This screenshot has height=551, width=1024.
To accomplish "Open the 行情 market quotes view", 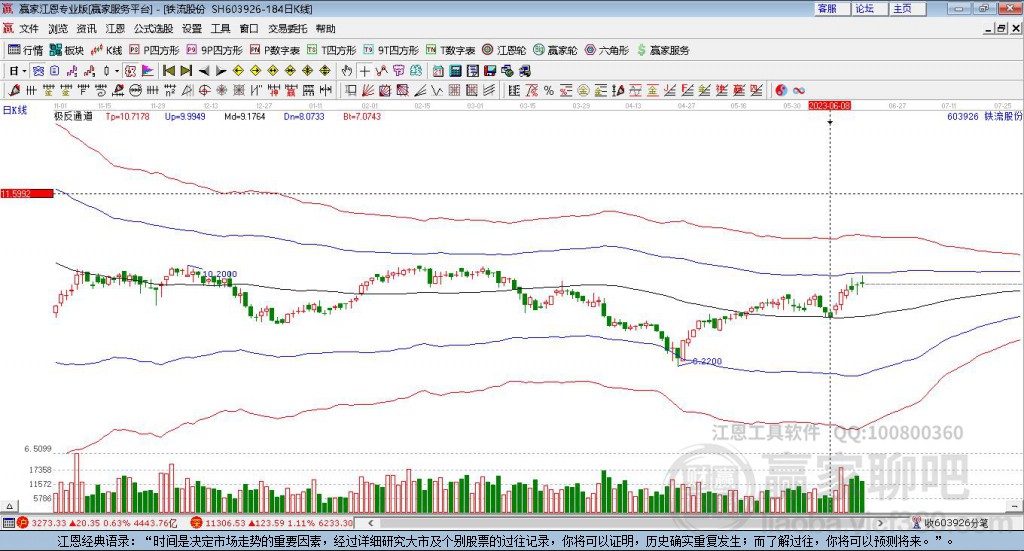I will click(x=25, y=50).
